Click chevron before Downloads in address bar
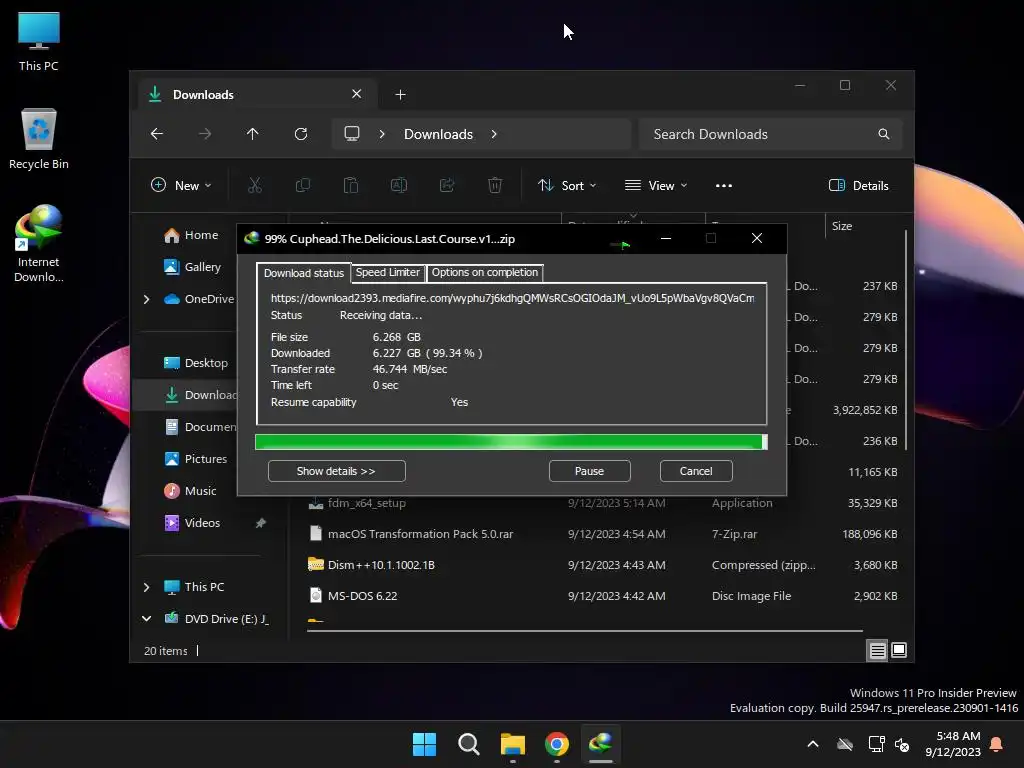 tap(382, 134)
